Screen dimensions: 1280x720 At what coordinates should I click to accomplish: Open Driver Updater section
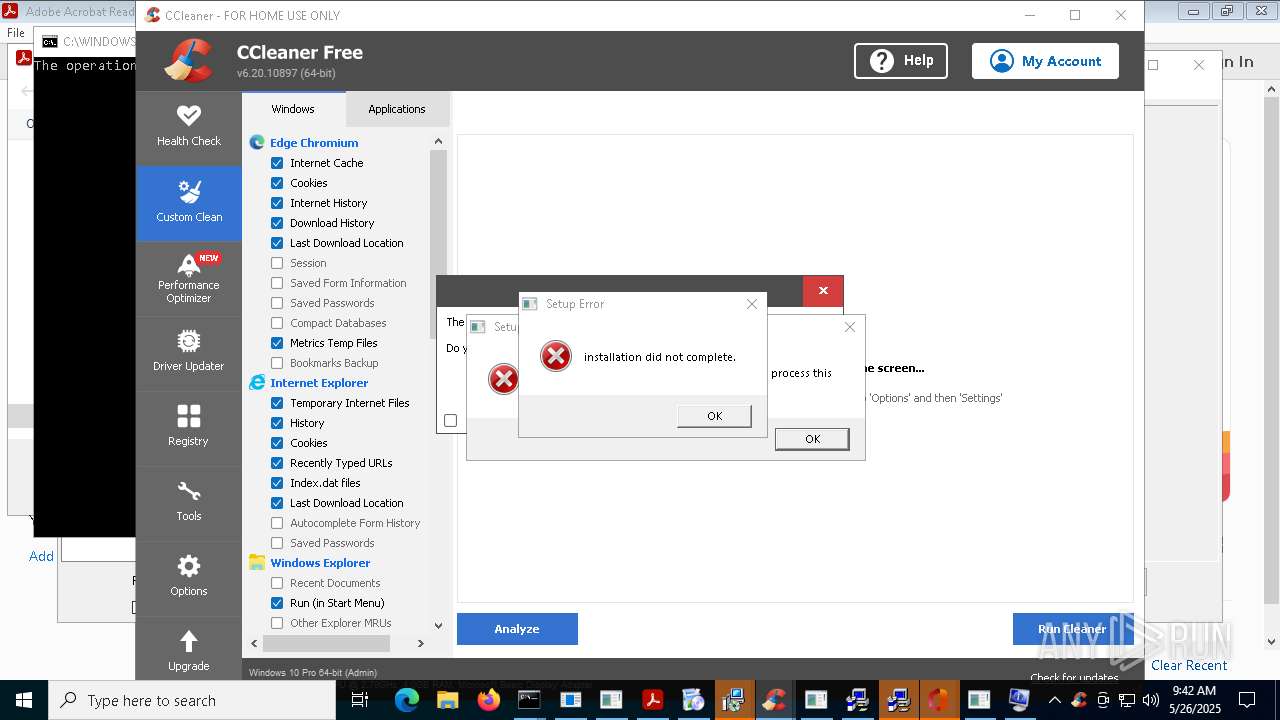point(189,353)
